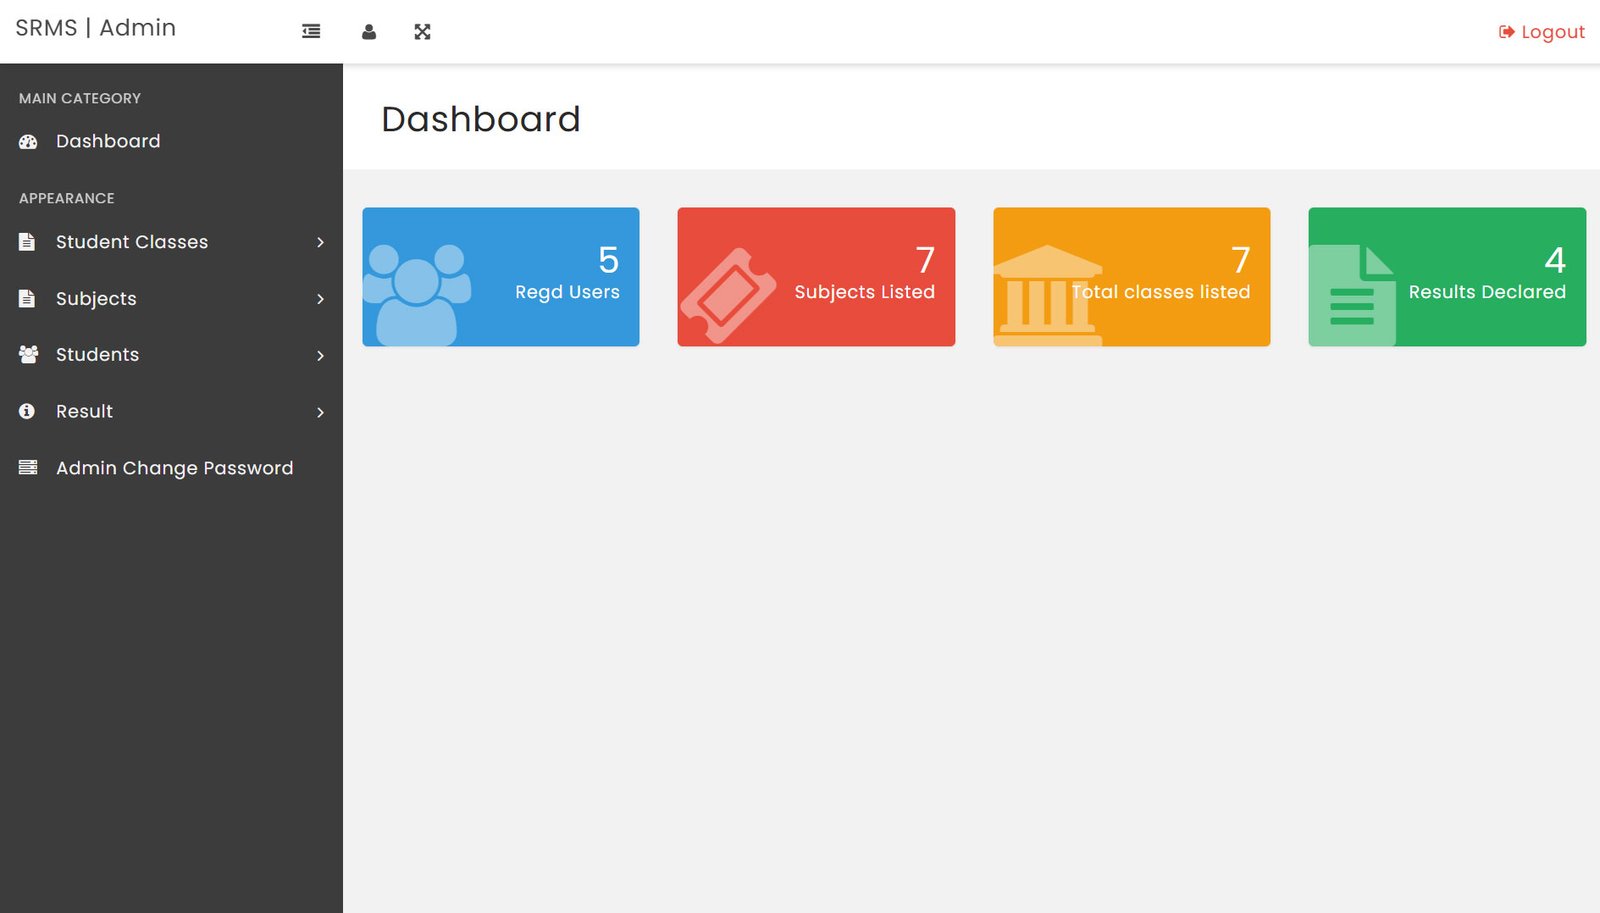Screen dimensions: 1600x913
Task: Click the users icon on Regd Users card
Action: [417, 295]
